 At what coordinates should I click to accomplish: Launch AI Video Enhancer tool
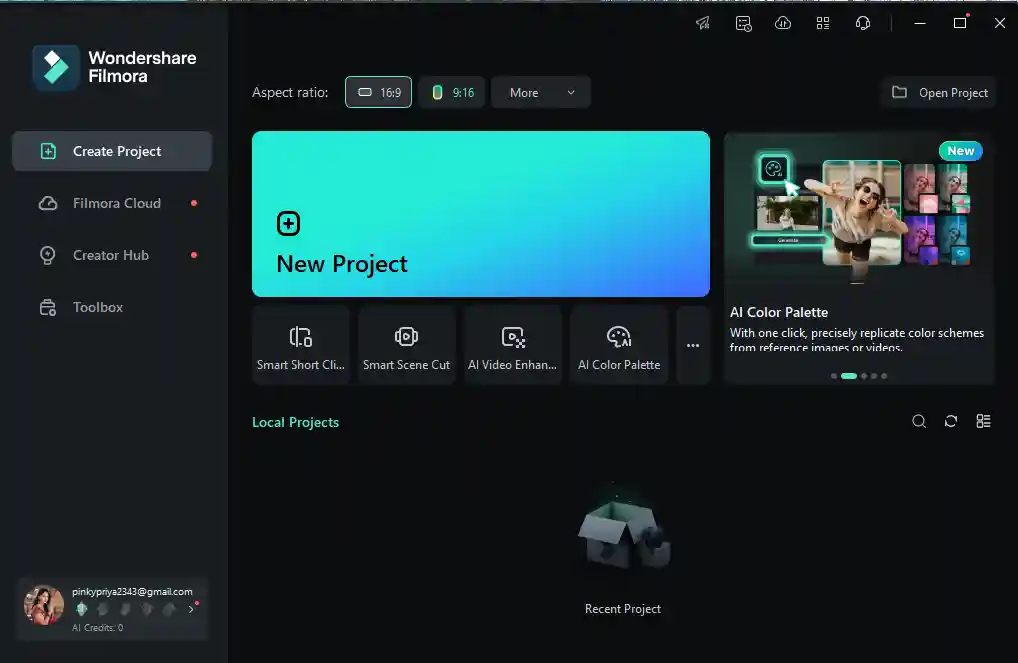512,345
